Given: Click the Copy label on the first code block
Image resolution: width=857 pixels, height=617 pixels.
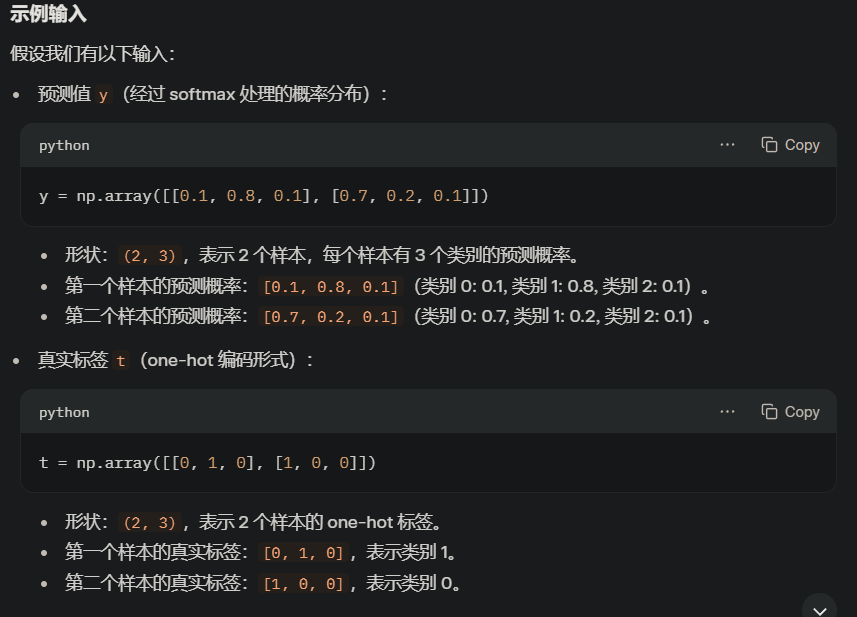Looking at the screenshot, I should (x=802, y=145).
